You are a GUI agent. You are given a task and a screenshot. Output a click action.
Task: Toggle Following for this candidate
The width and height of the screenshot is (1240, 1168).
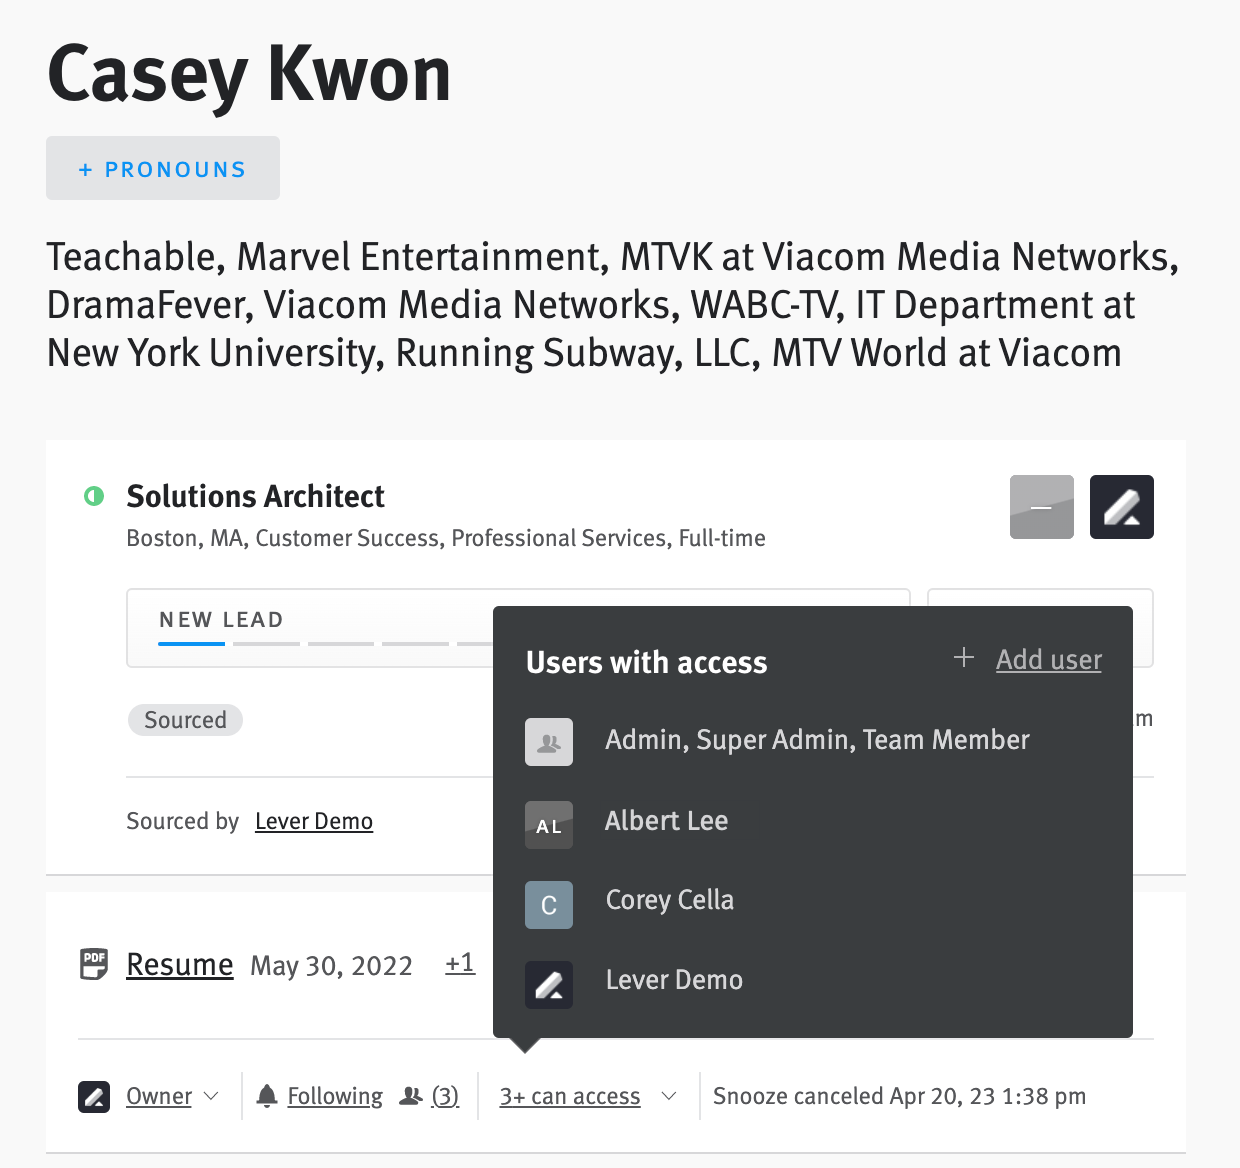tap(334, 1096)
